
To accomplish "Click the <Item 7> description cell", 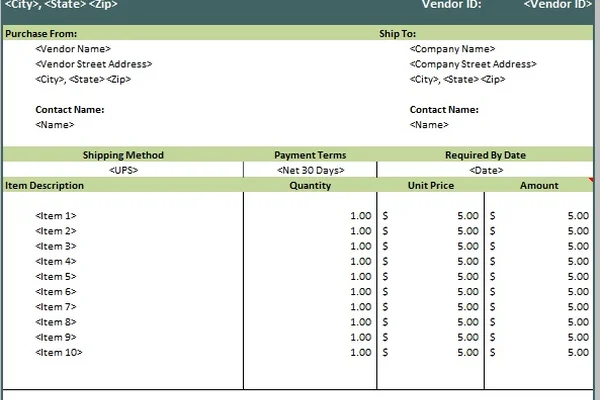I will coord(55,307).
